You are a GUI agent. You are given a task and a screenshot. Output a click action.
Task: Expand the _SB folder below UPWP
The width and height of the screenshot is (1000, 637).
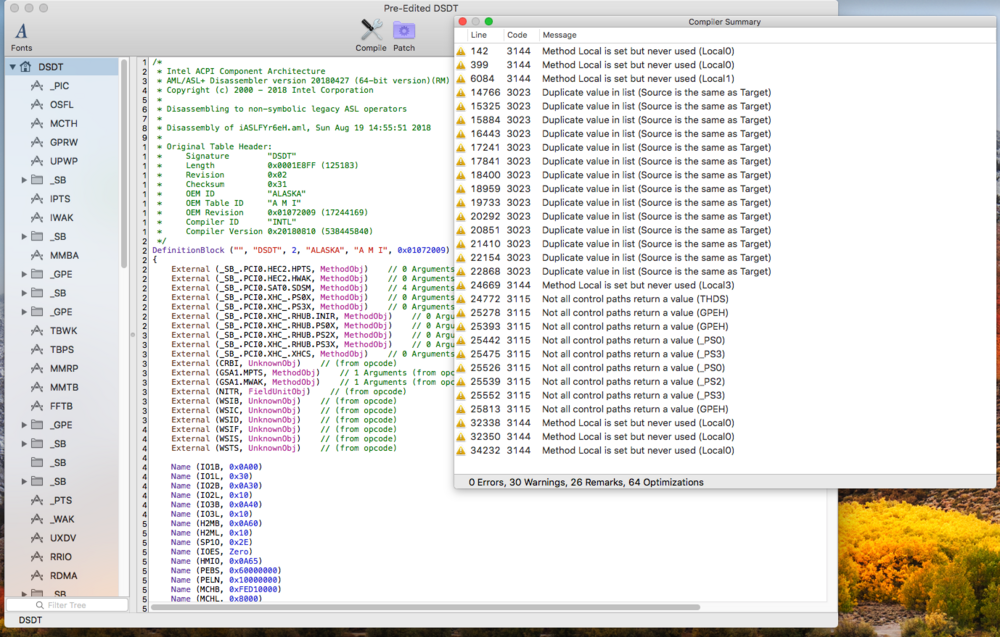24,180
